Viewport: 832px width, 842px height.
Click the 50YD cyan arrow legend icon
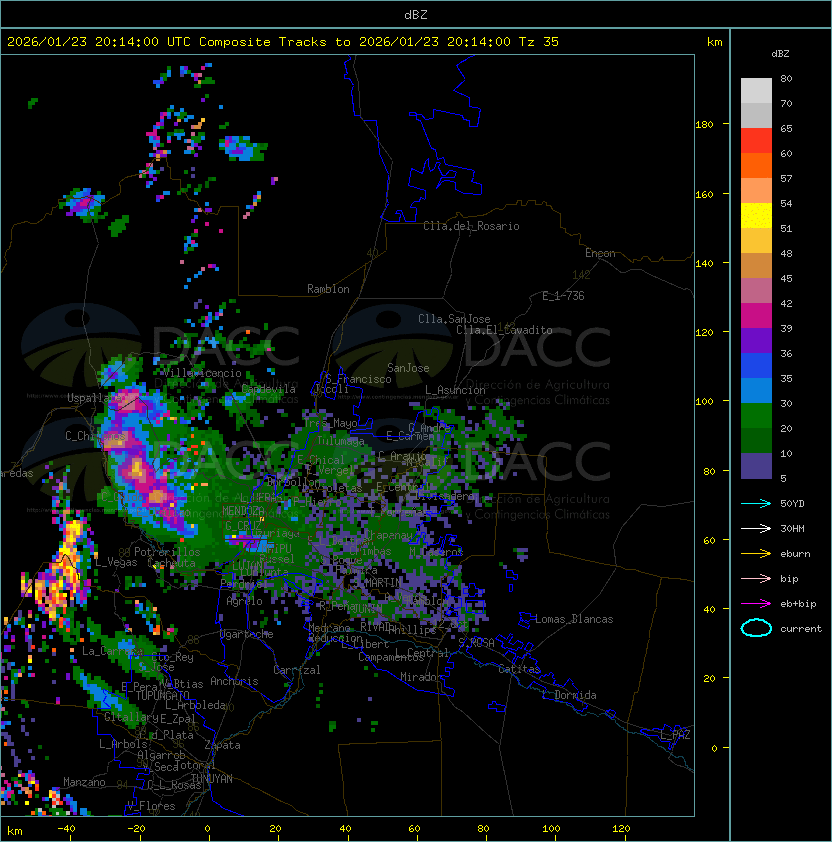click(x=756, y=504)
